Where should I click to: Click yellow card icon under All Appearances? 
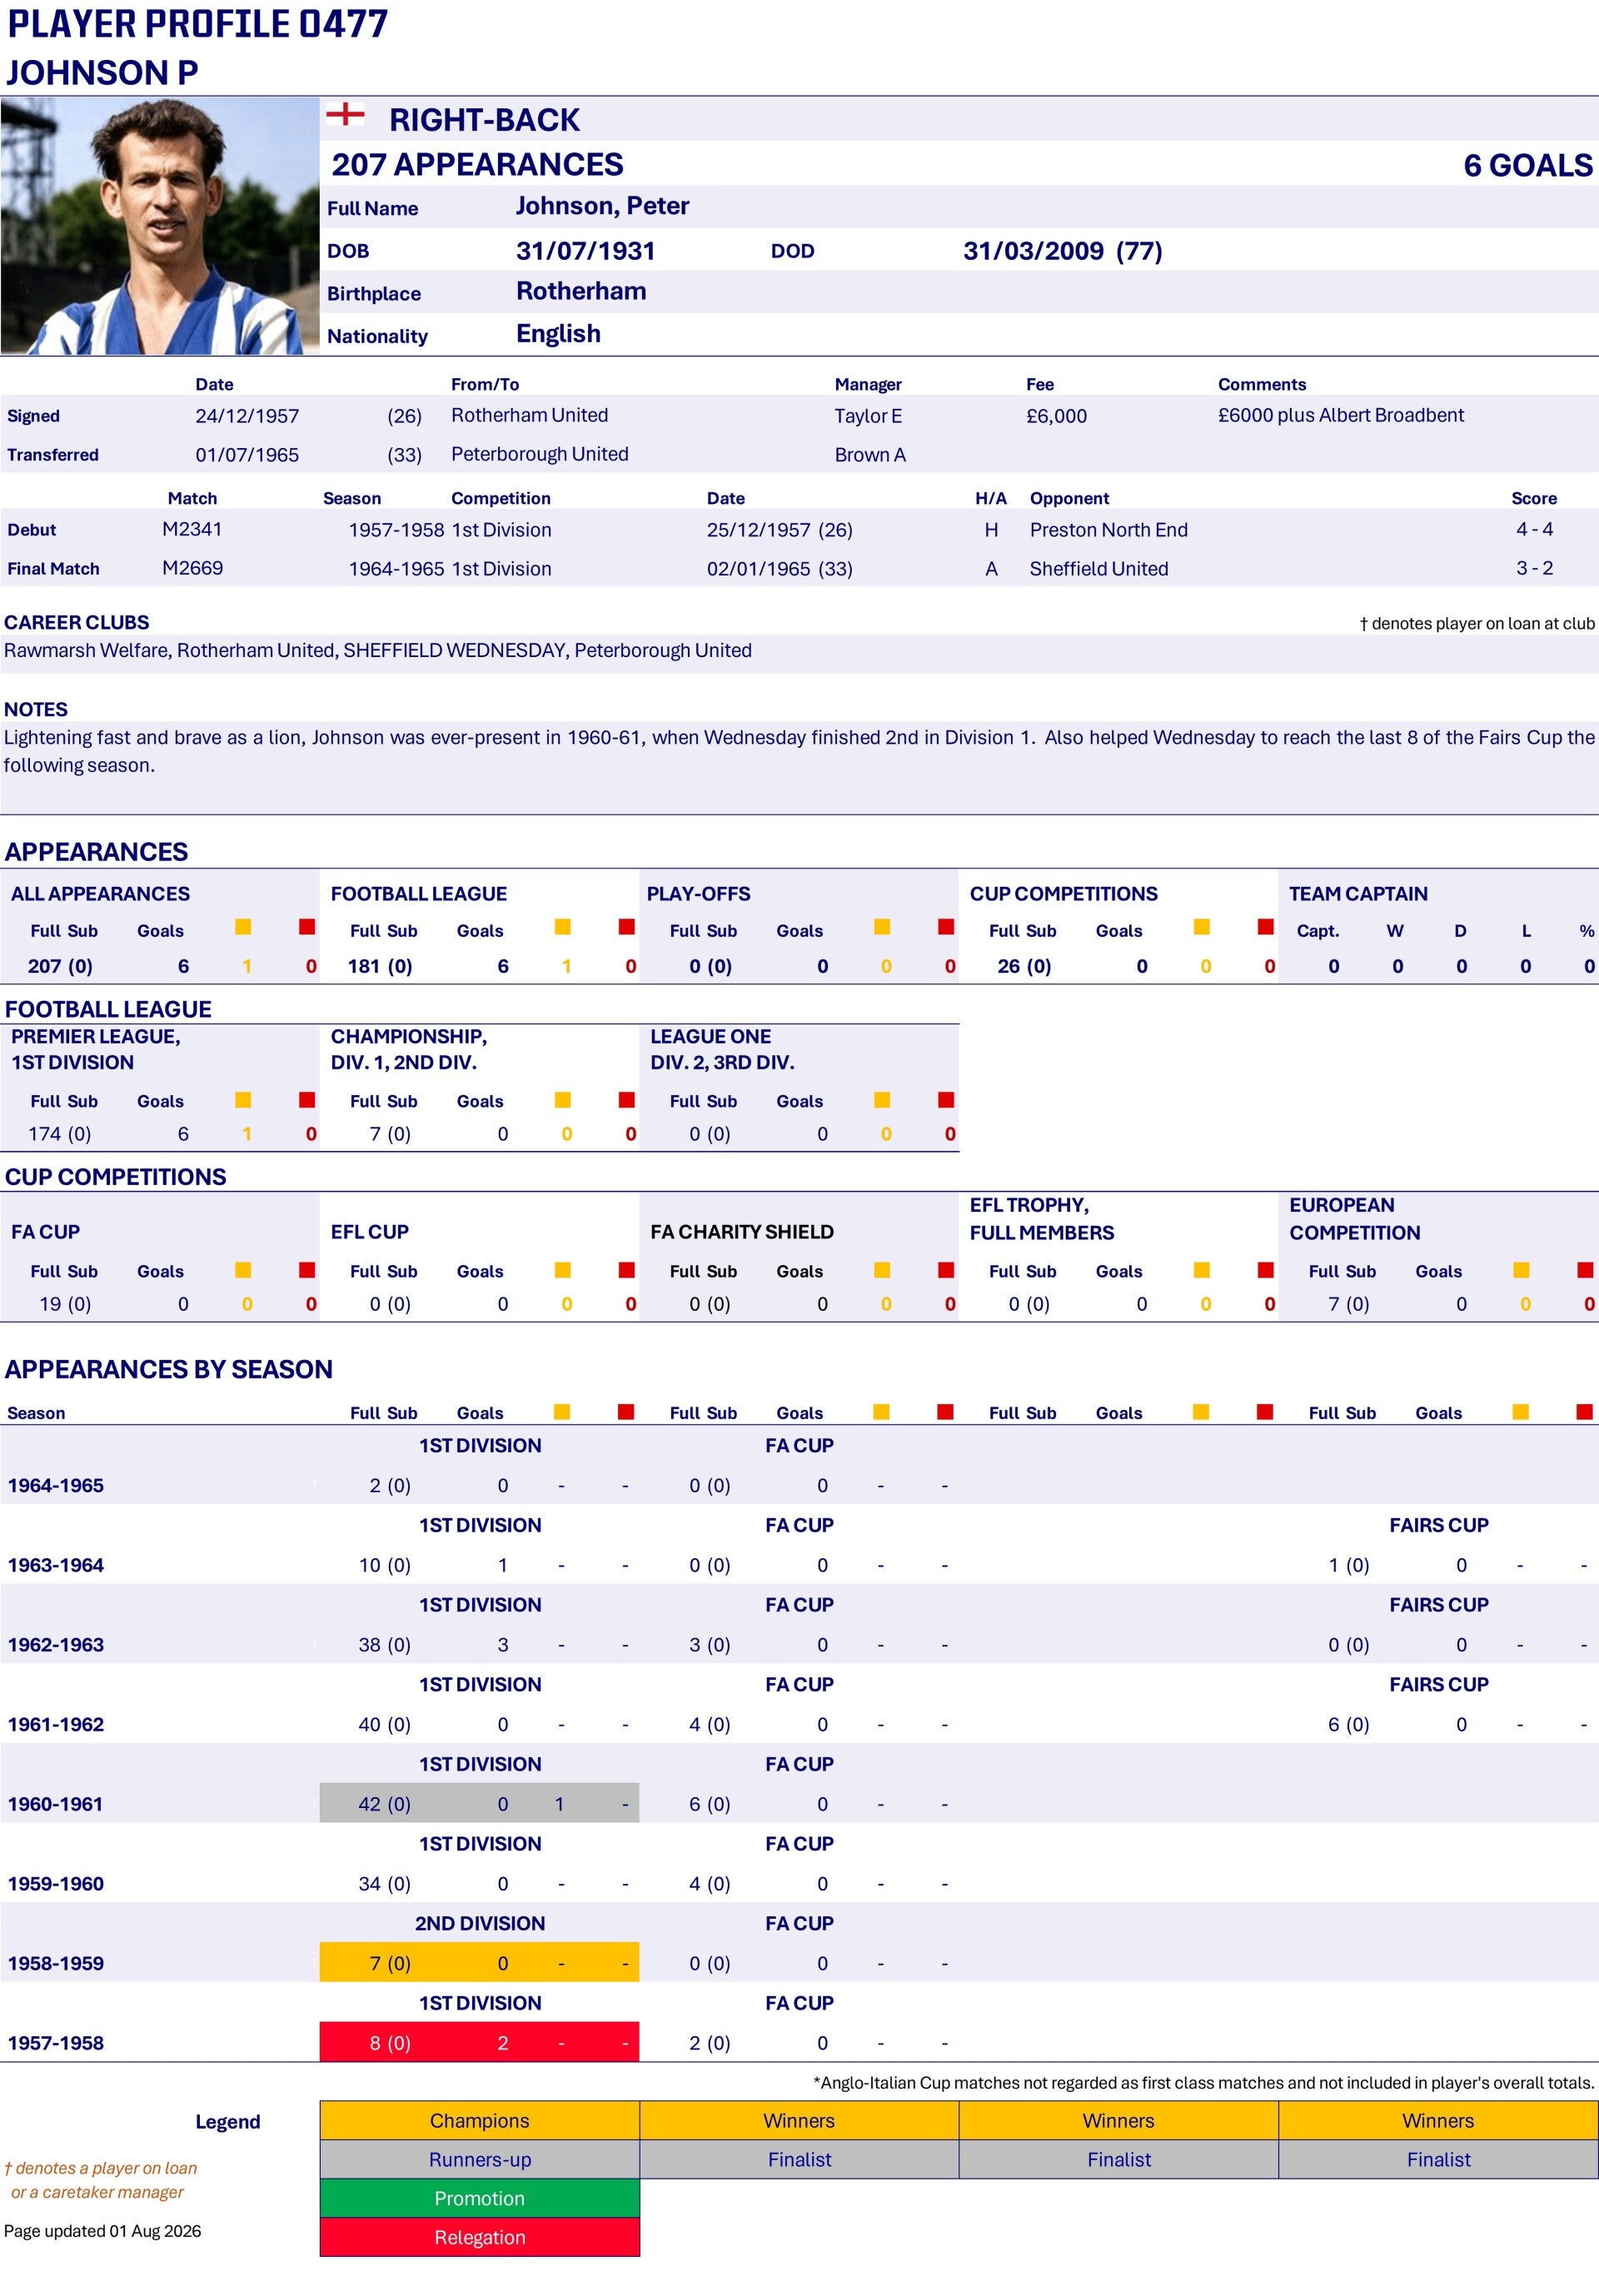243,927
